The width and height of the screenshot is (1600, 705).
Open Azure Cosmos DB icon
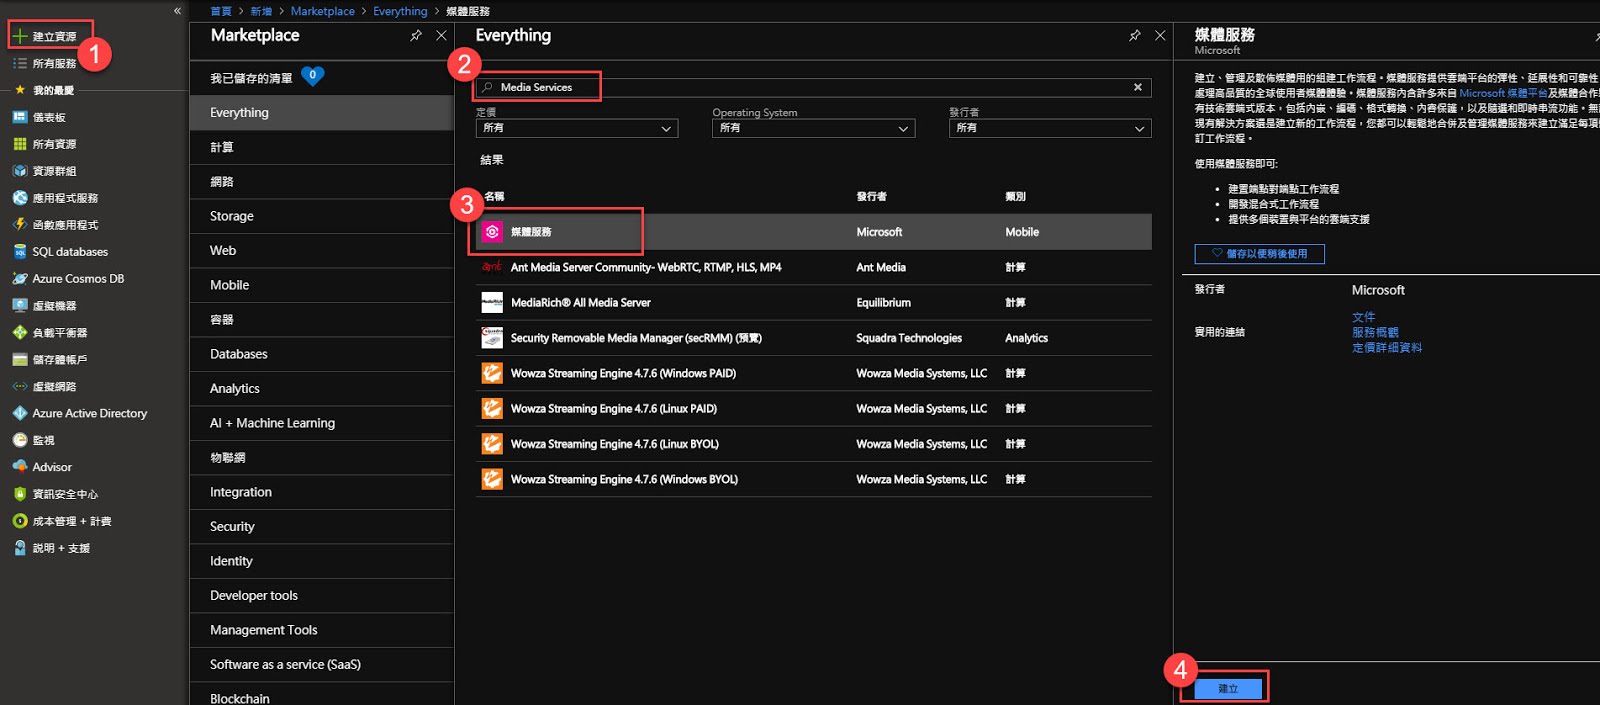(20, 279)
